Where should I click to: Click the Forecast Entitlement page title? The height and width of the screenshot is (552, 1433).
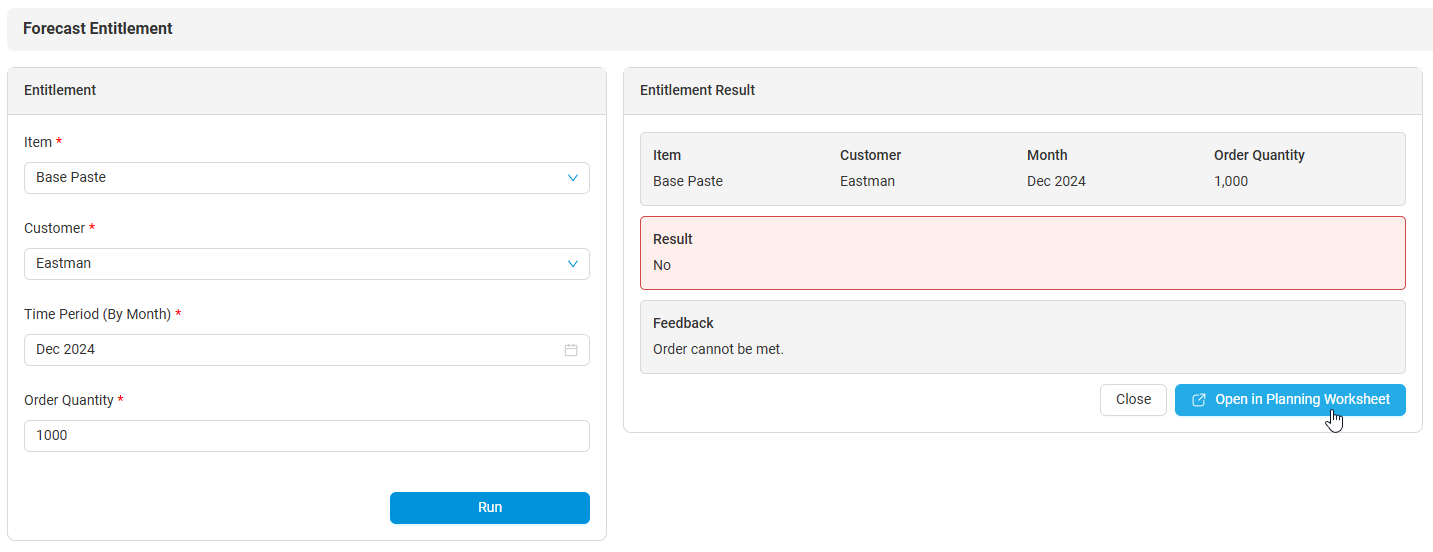98,29
